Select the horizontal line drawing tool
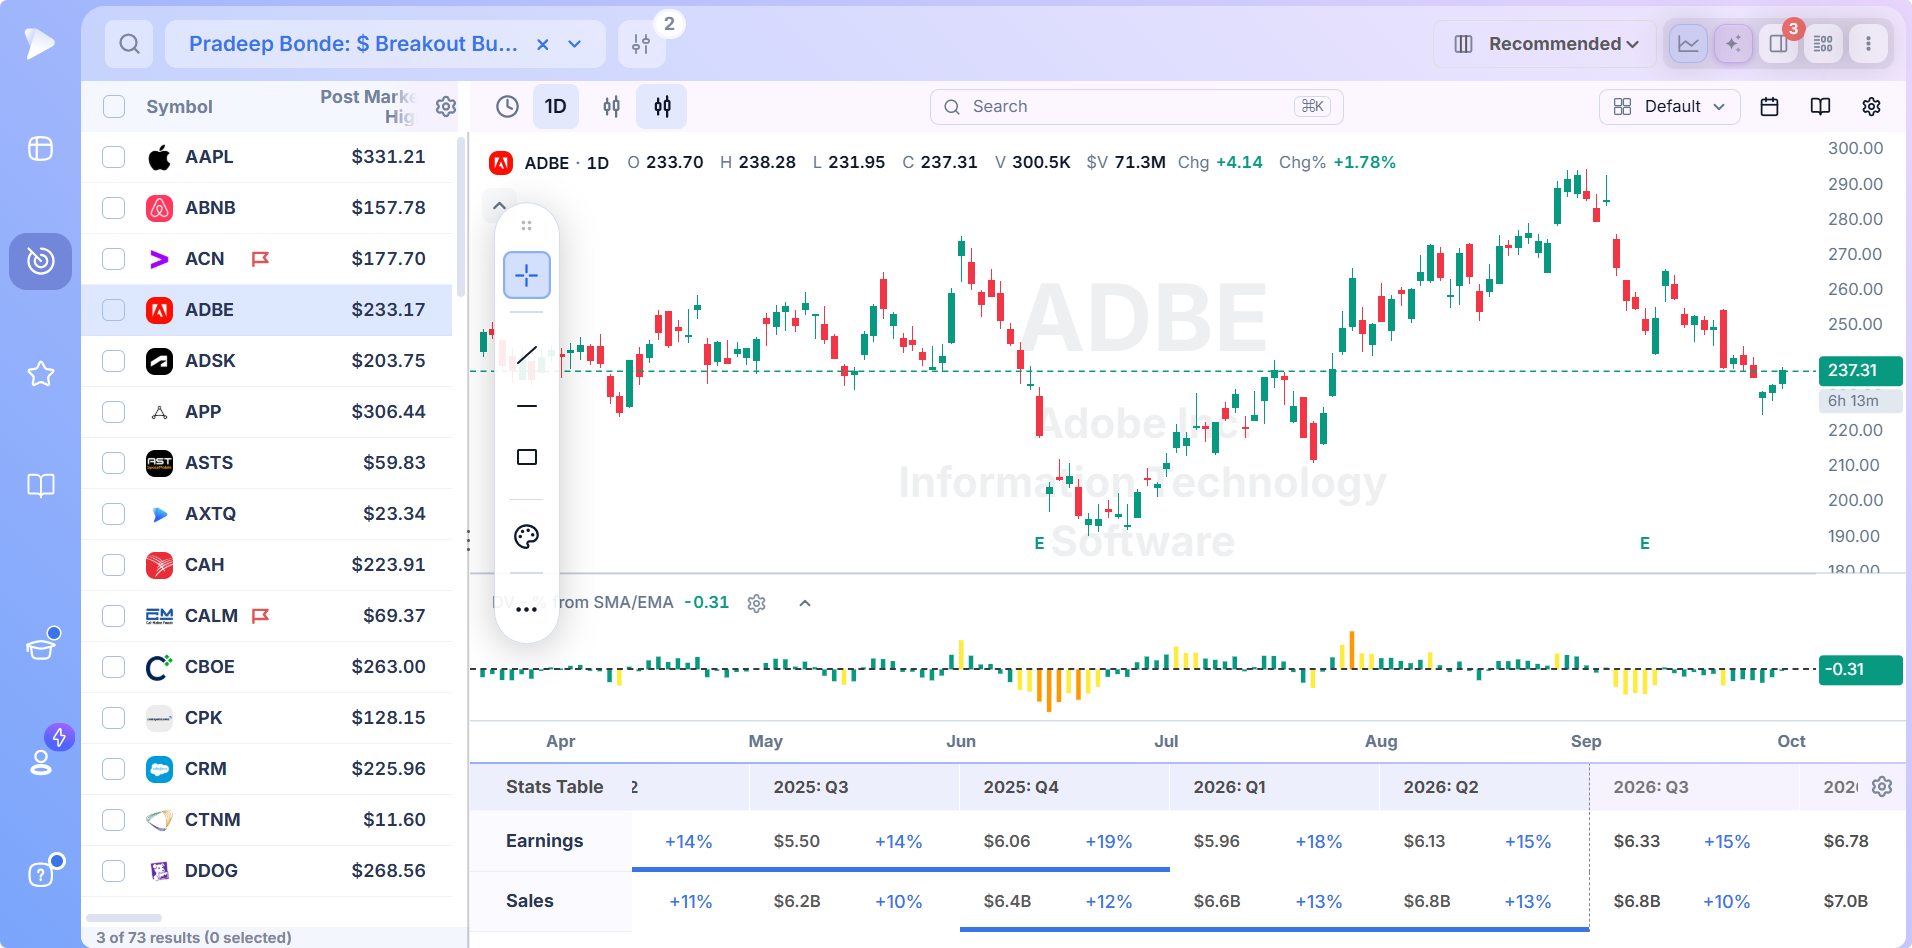Screen dimensions: 1912x948 (x=527, y=406)
